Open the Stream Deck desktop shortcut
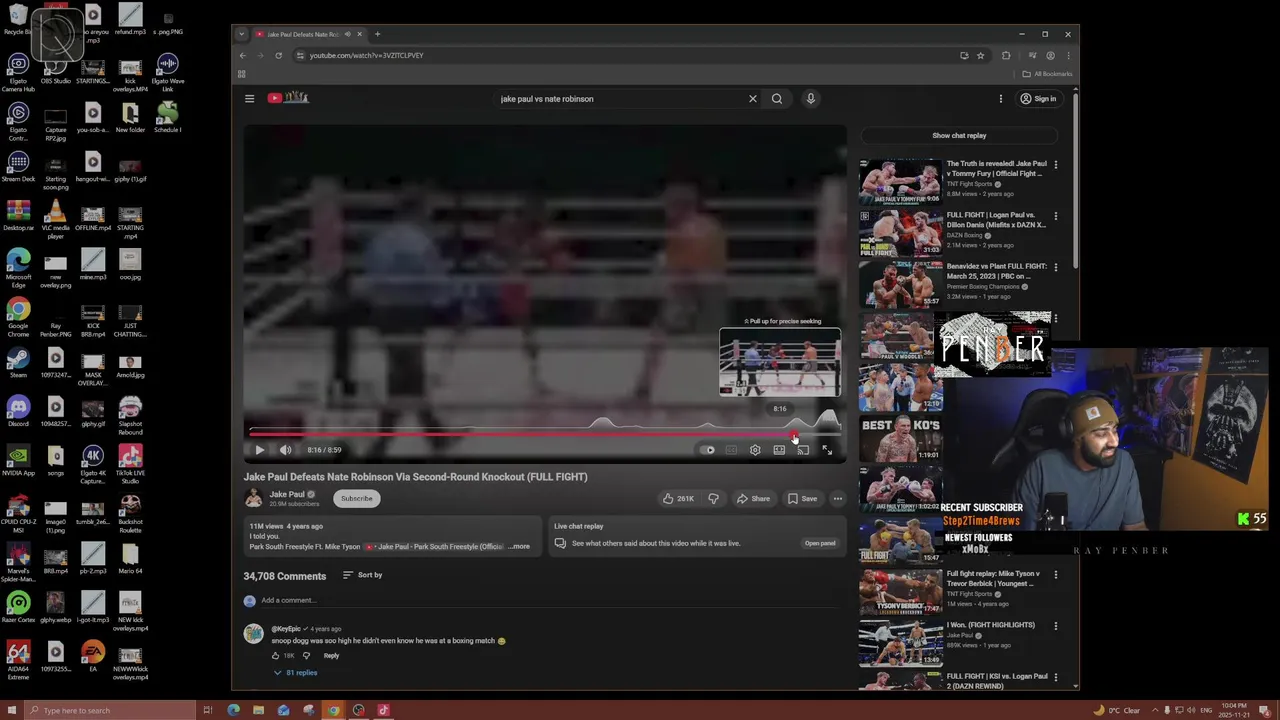This screenshot has height=720, width=1280. point(18,168)
